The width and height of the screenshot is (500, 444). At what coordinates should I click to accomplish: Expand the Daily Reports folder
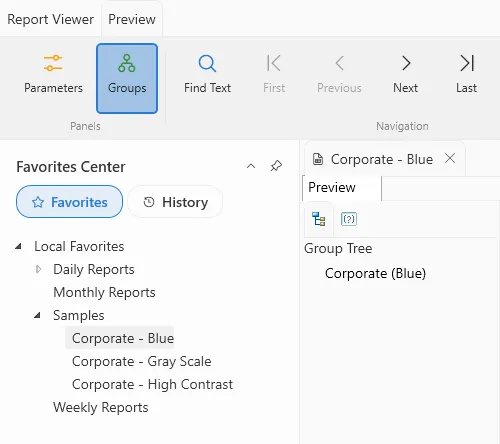point(38,269)
